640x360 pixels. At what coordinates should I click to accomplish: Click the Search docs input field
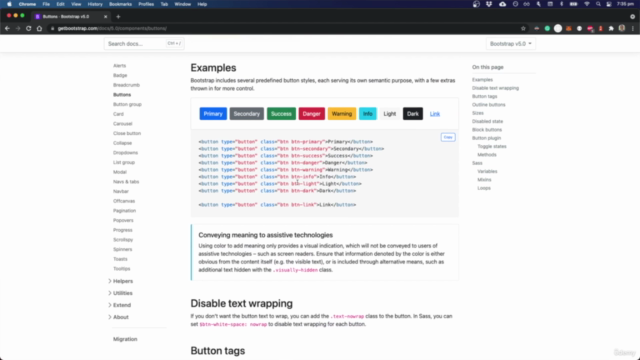(x=144, y=44)
